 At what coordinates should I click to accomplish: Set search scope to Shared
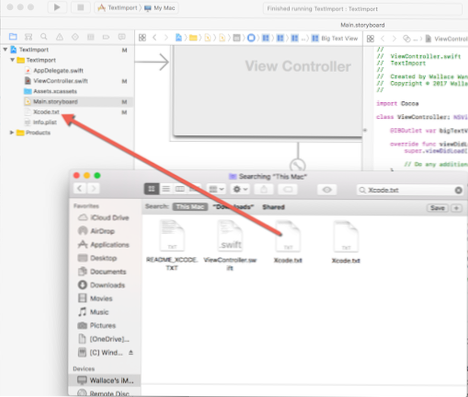[273, 207]
